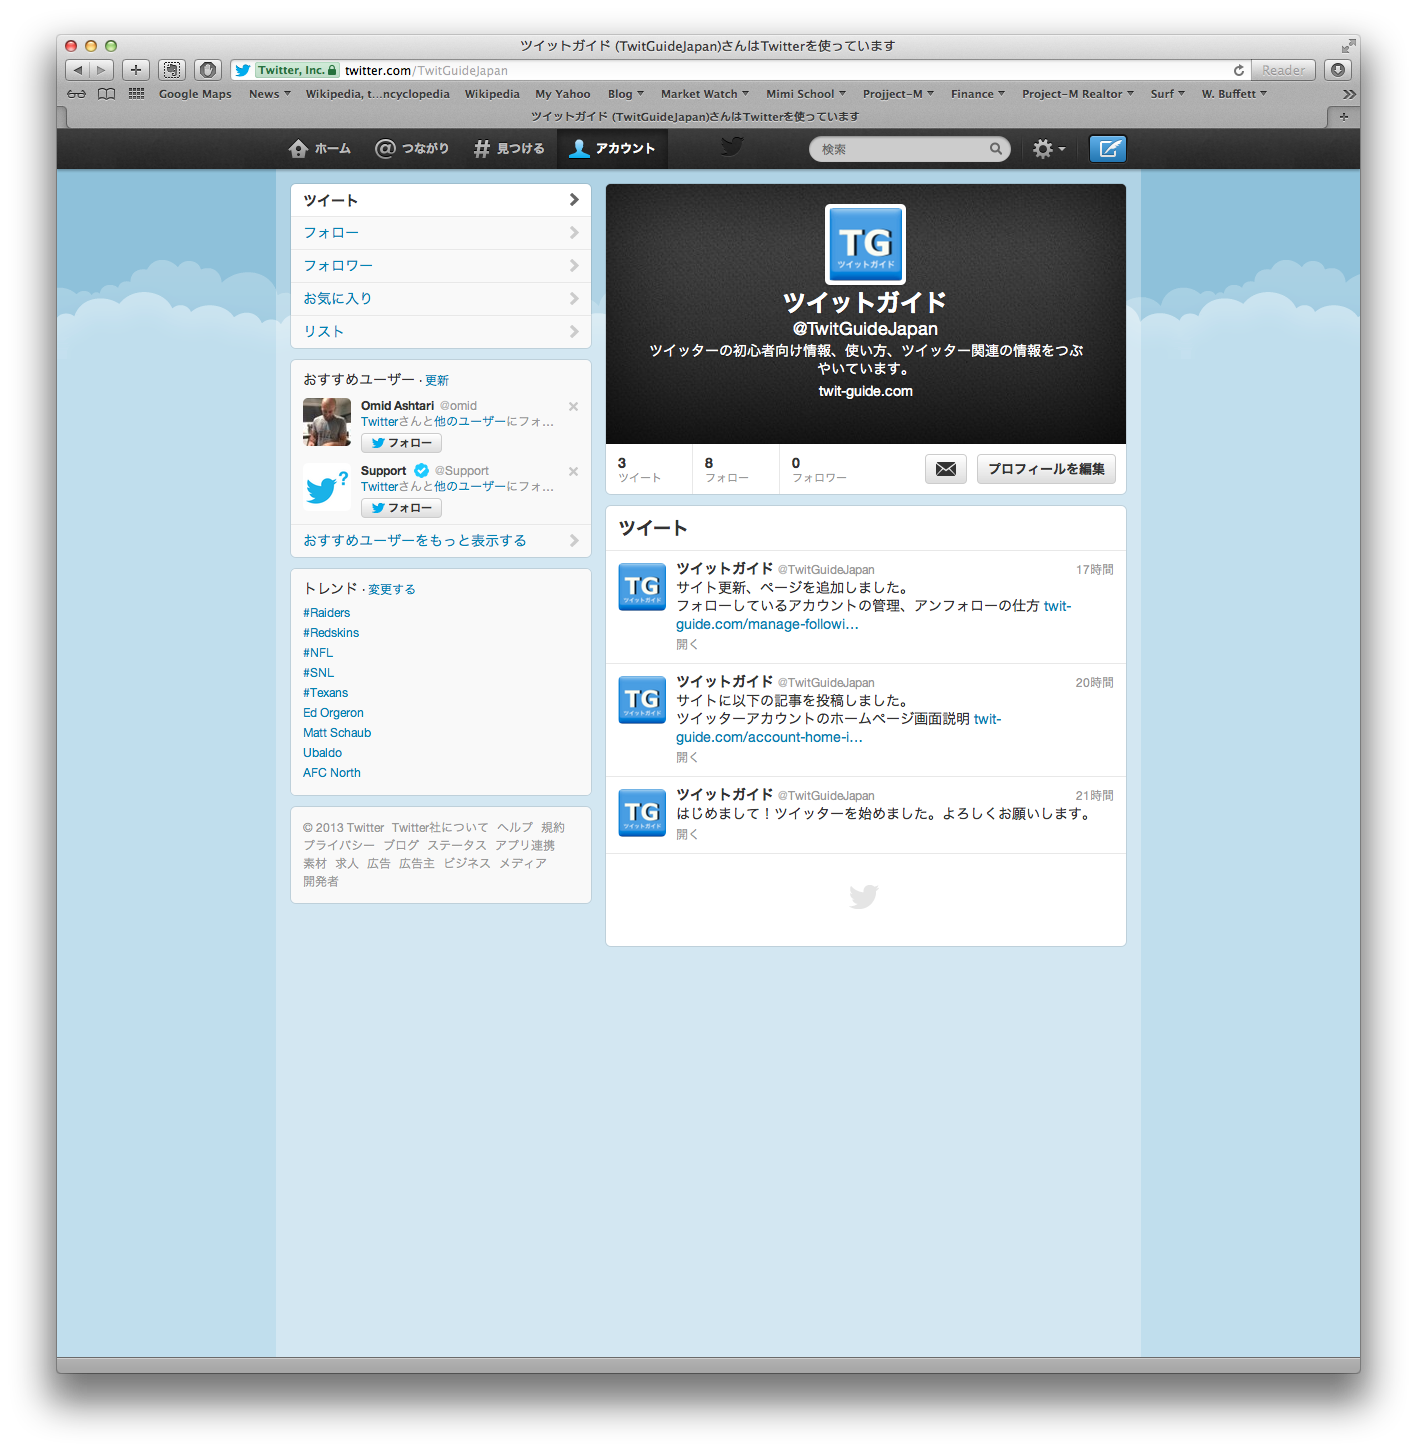This screenshot has height=1452, width=1417.
Task: Click the Safari back navigation arrow
Action: (x=78, y=70)
